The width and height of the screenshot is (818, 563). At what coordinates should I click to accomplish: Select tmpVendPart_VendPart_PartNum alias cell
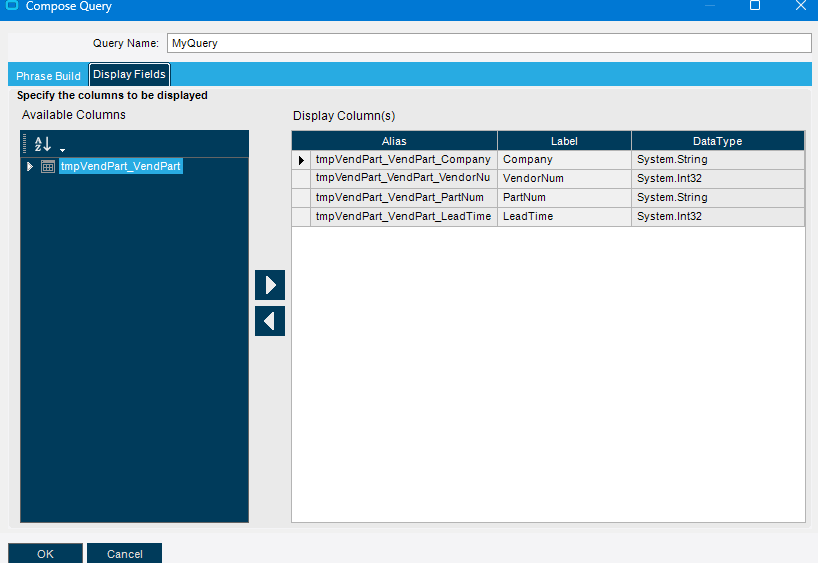pos(404,198)
